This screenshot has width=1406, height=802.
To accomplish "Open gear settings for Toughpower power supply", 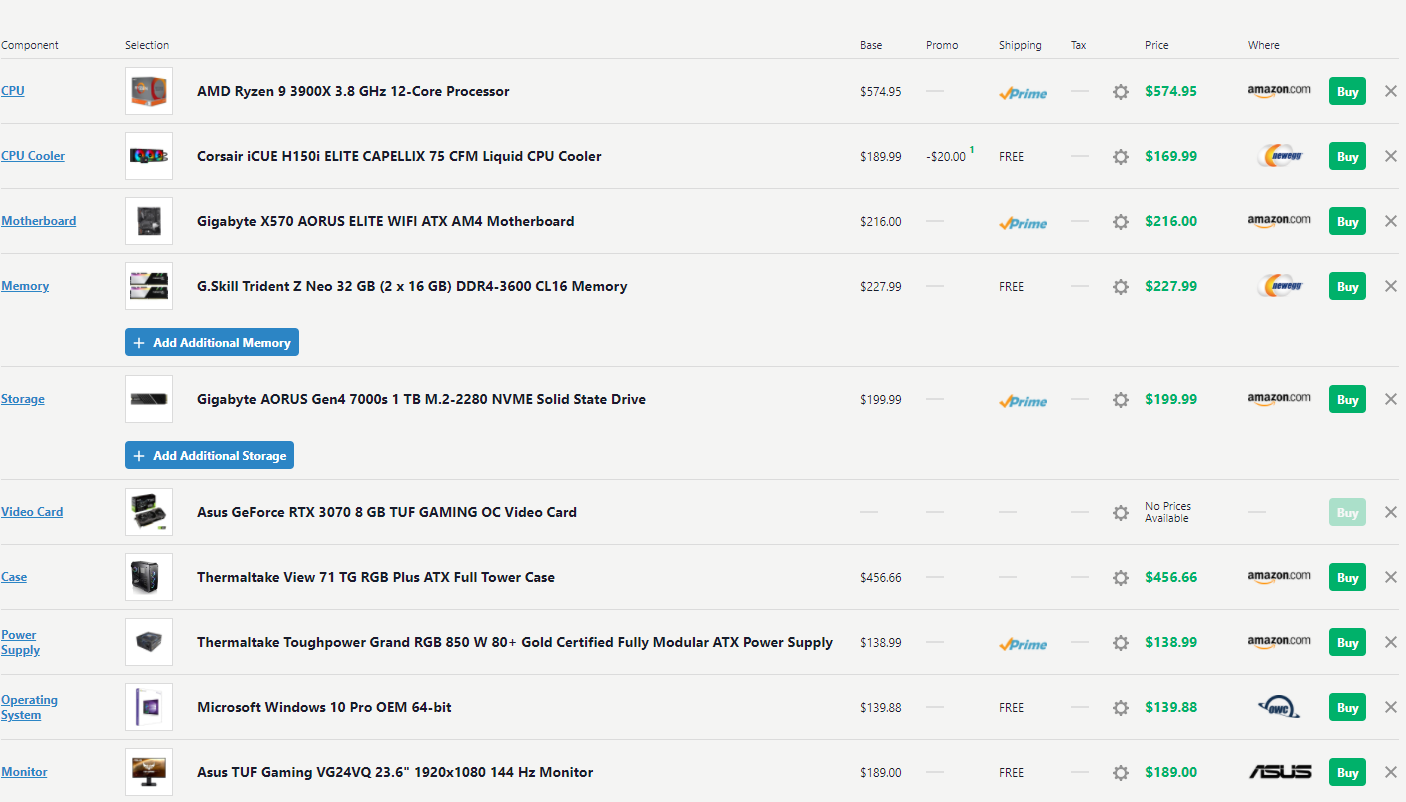I will 1121,643.
